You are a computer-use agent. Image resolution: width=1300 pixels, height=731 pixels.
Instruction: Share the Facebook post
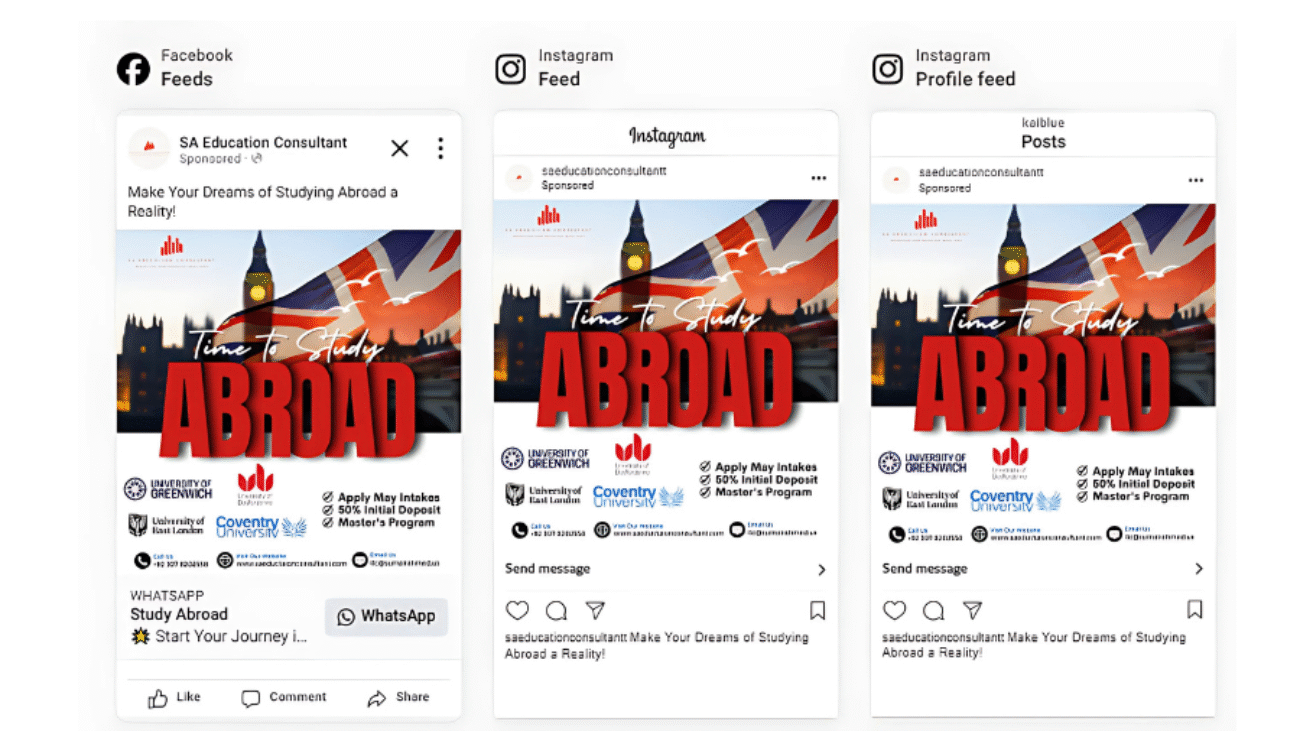click(x=398, y=698)
